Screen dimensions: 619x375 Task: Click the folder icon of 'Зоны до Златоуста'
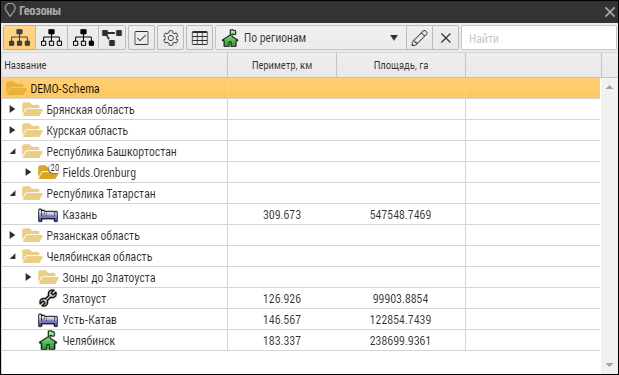(x=48, y=277)
